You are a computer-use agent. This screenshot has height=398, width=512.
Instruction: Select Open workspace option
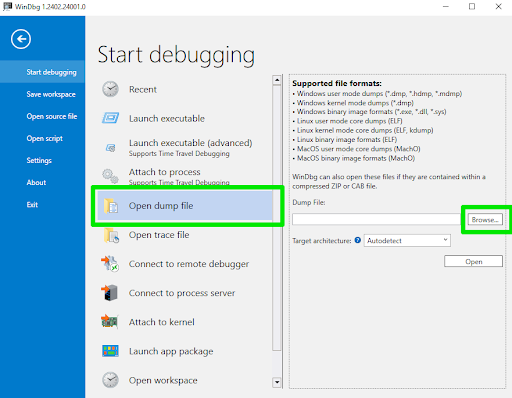tap(185, 380)
